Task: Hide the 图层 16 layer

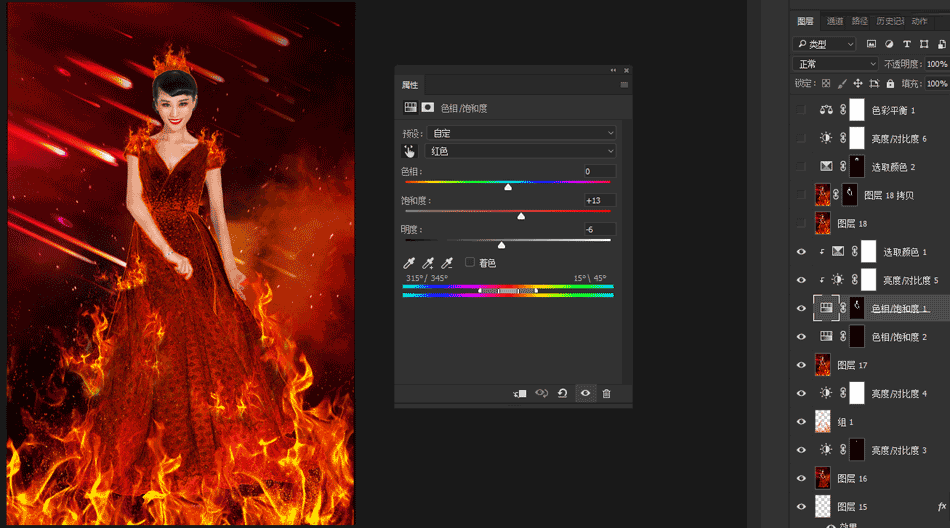Action: coord(801,478)
